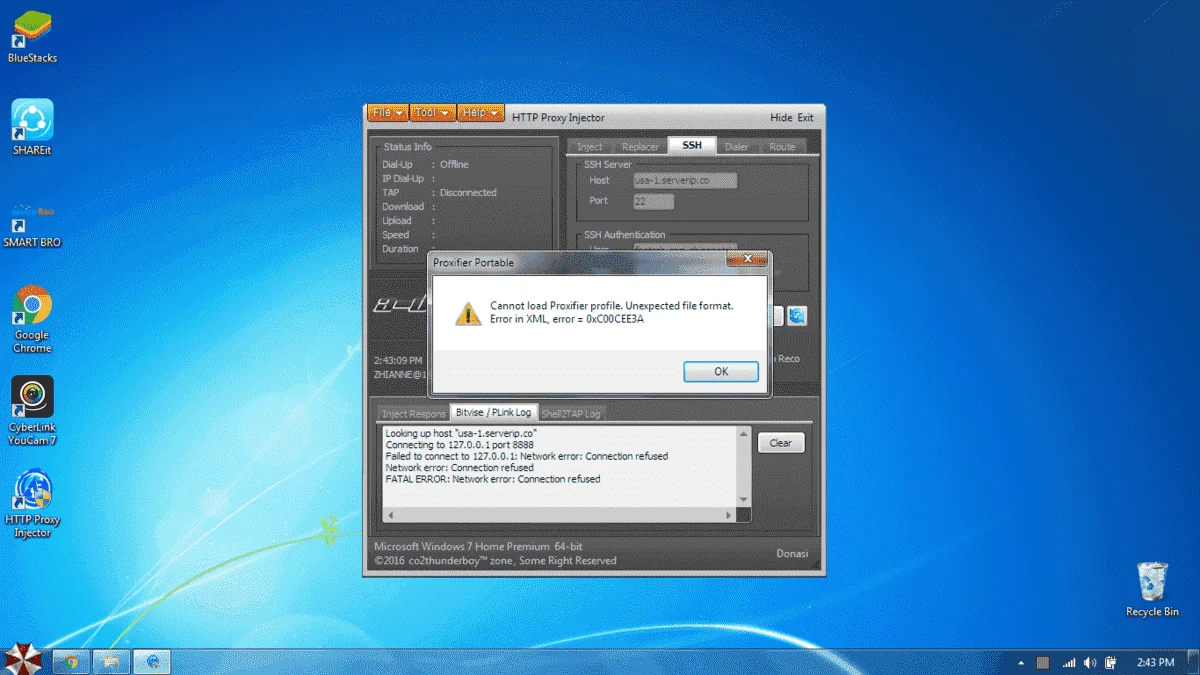The height and width of the screenshot is (675, 1200).
Task: Open the Inject Respons log tab
Action: 413,413
